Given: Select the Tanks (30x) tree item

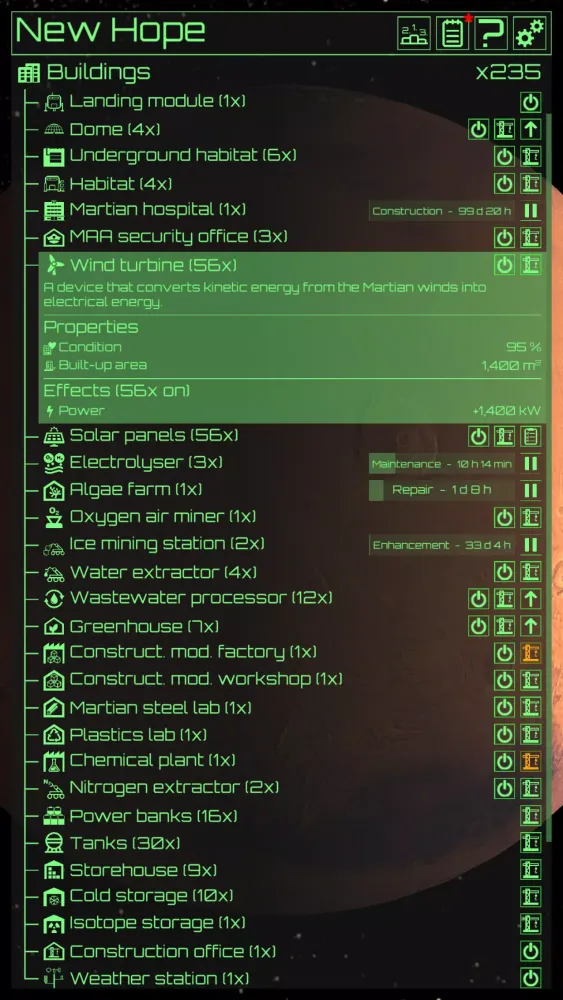Looking at the screenshot, I should click(x=125, y=843).
